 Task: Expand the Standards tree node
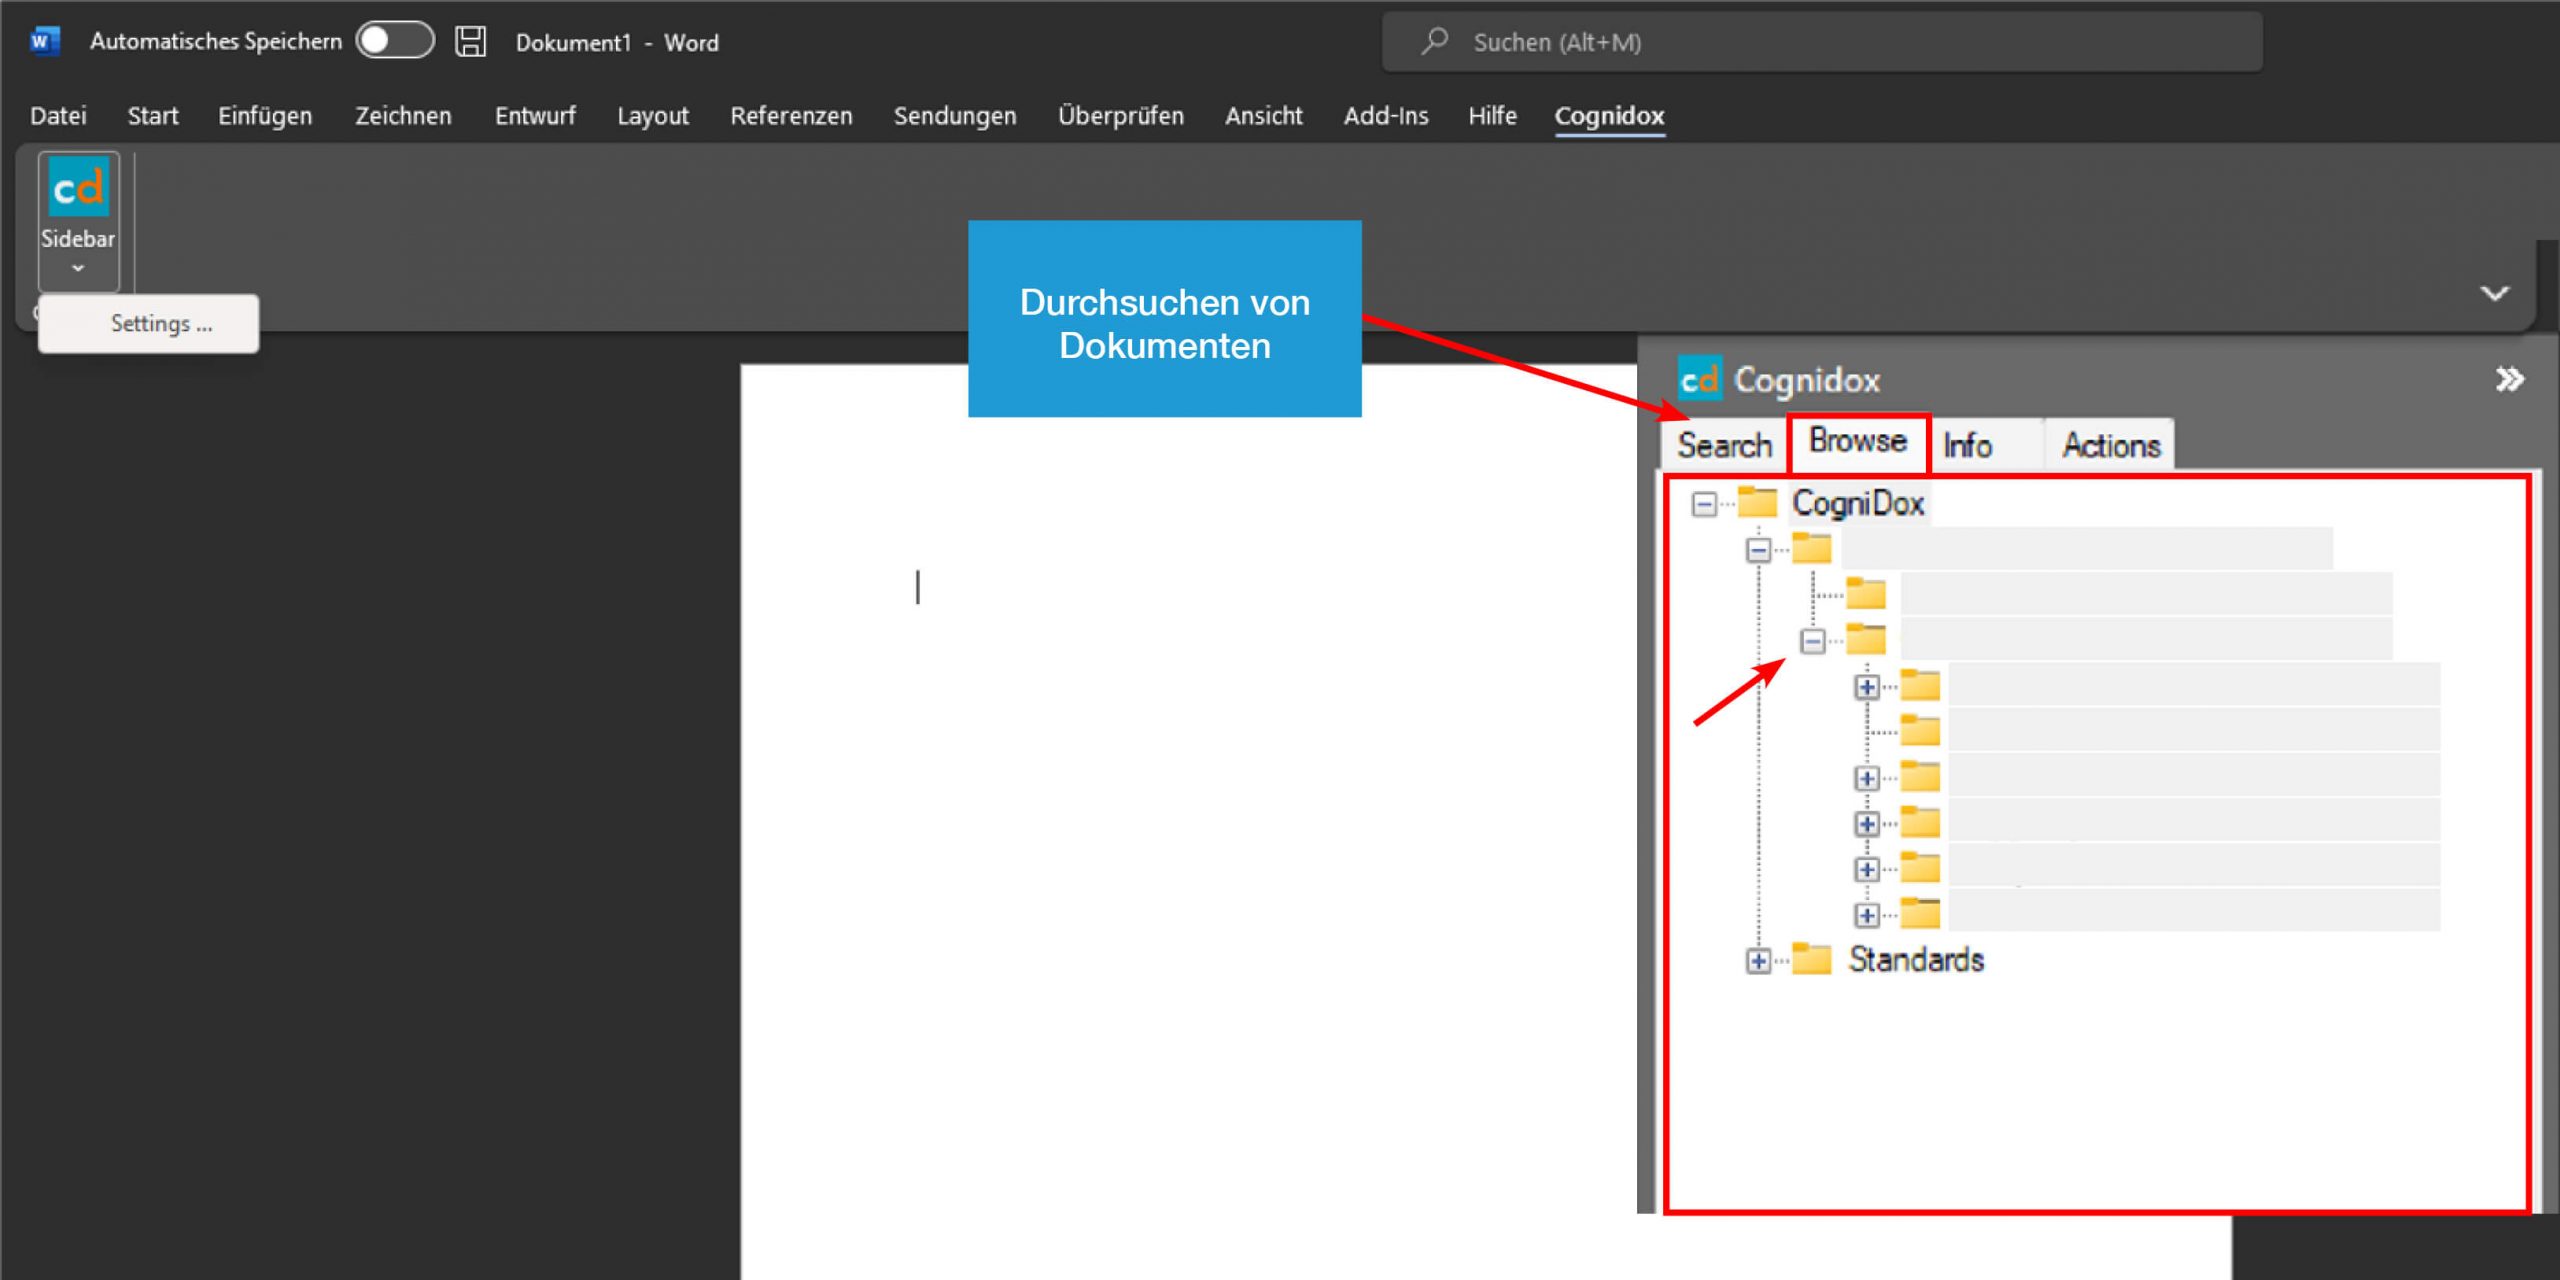[1757, 960]
